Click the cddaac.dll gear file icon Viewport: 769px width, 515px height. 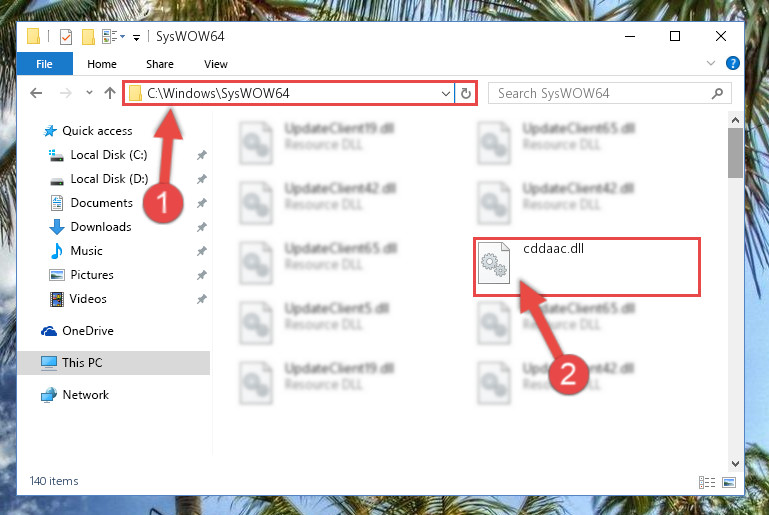tap(494, 263)
